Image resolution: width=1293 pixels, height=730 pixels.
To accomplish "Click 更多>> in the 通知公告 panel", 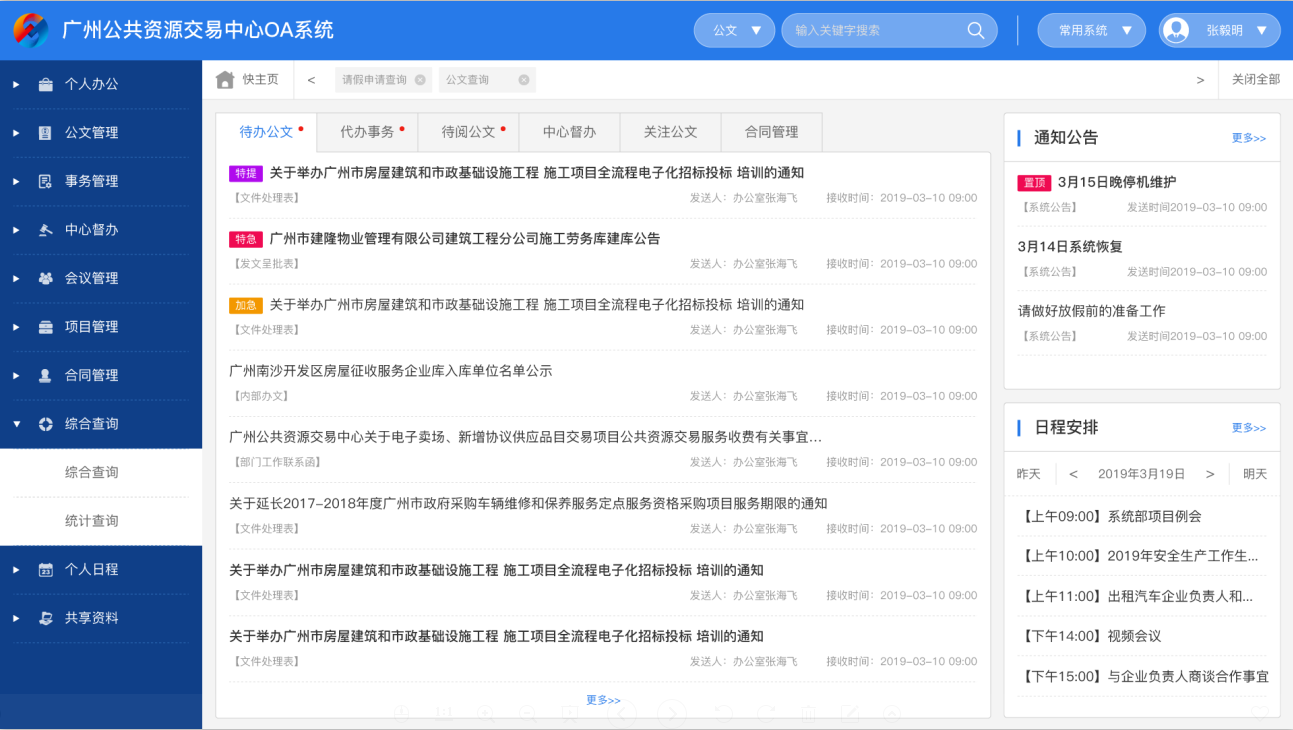I will tap(1248, 137).
